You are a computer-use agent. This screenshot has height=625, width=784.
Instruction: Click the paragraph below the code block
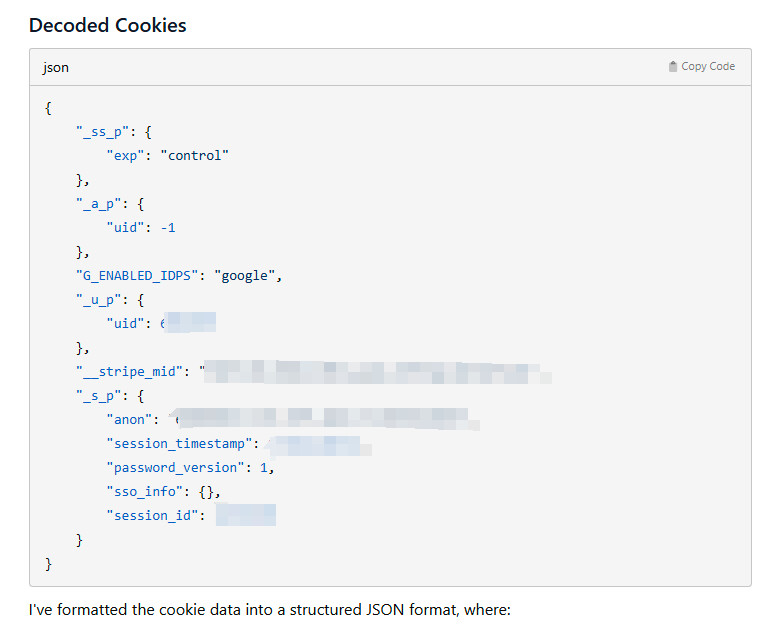(x=270, y=607)
